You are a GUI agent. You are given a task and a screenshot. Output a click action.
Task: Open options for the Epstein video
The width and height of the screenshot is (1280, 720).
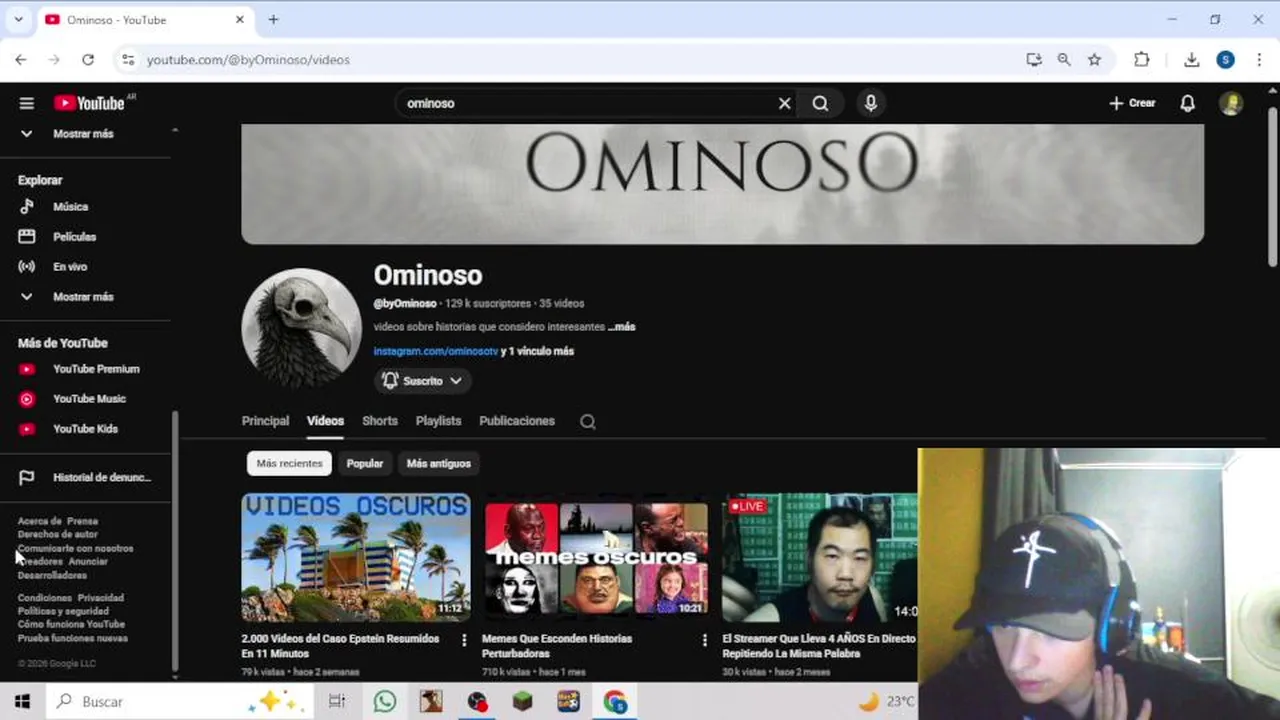tap(464, 640)
